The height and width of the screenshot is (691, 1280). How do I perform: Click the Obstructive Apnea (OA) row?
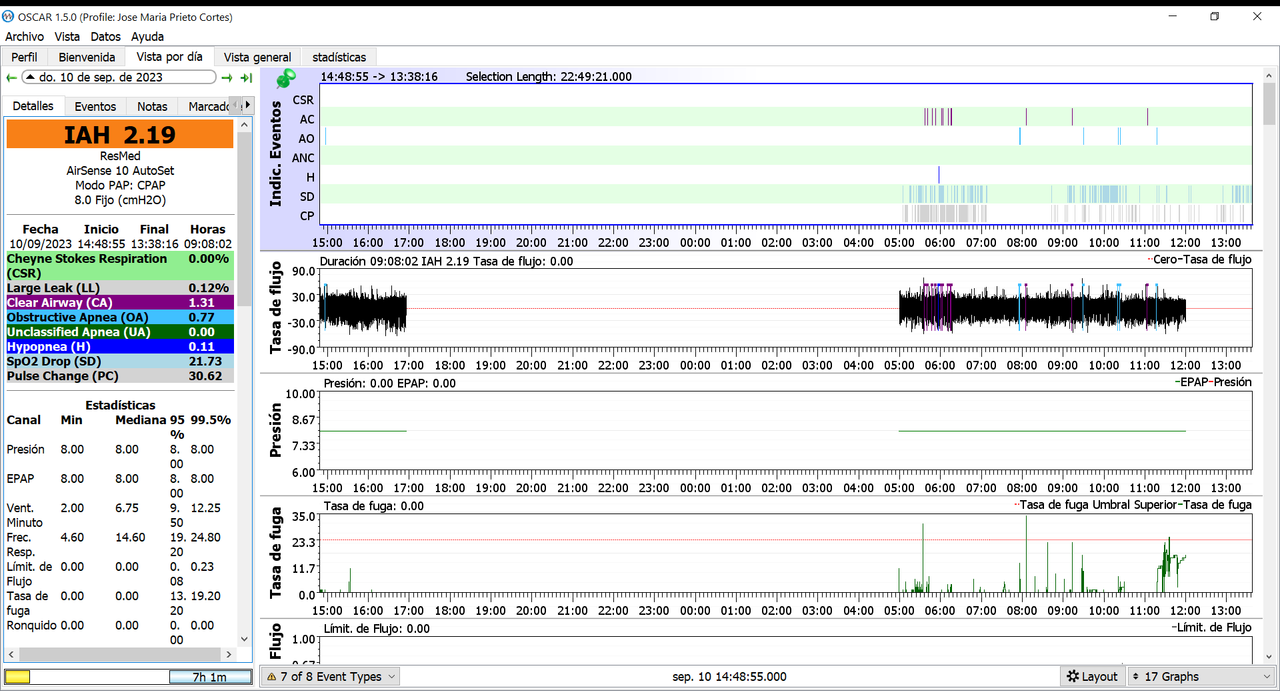[x=120, y=317]
